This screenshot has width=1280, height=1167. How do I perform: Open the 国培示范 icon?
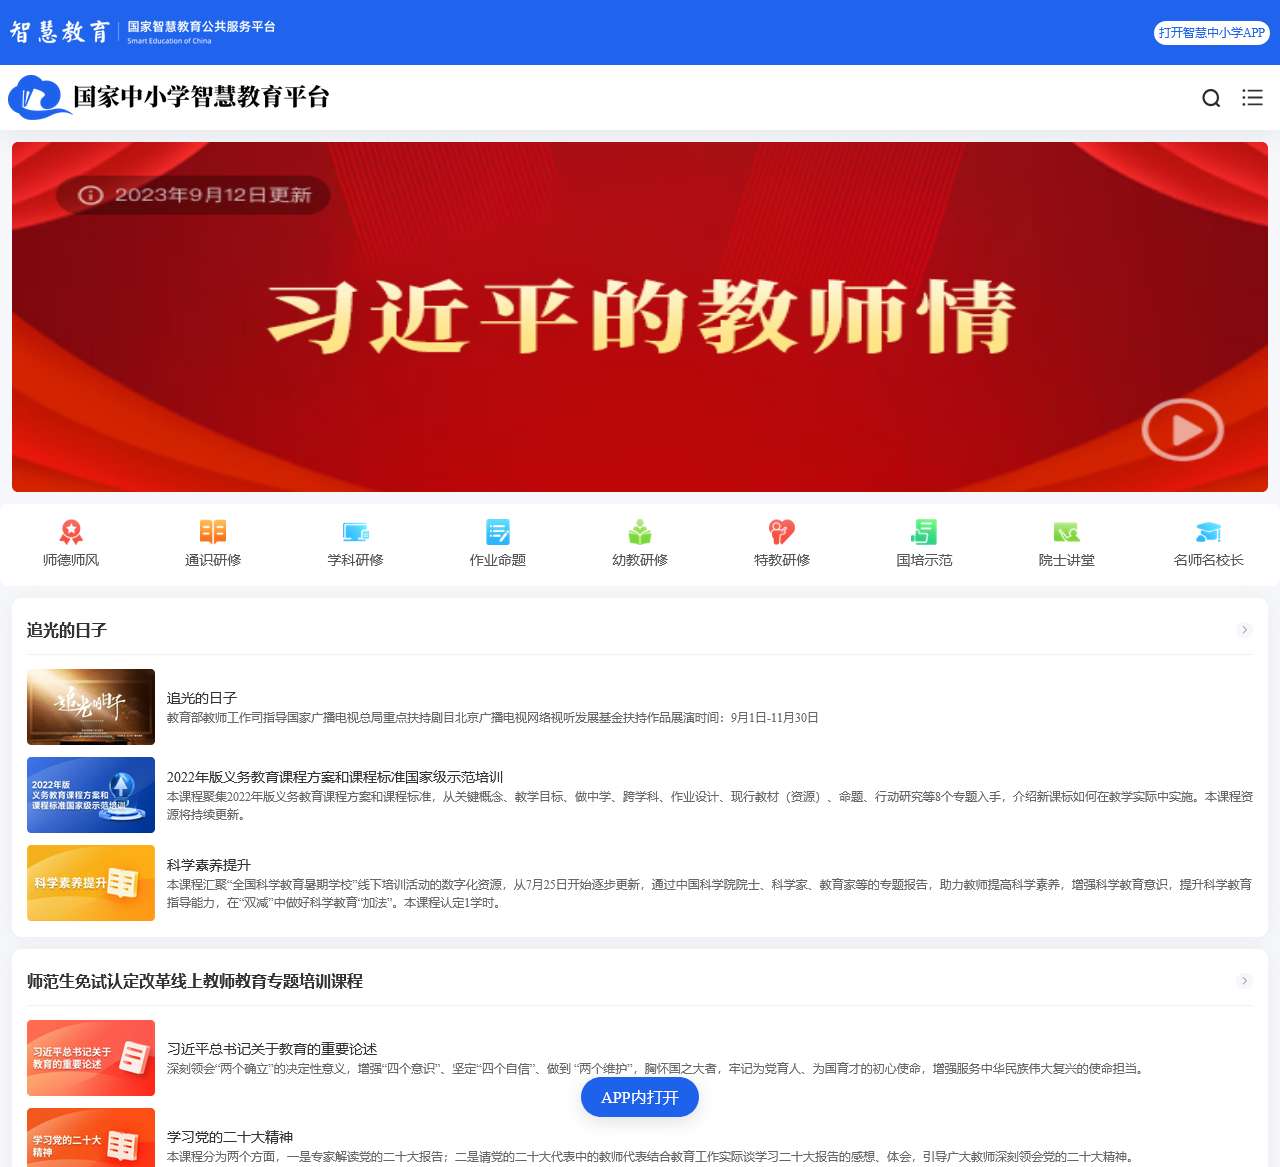coord(925,532)
